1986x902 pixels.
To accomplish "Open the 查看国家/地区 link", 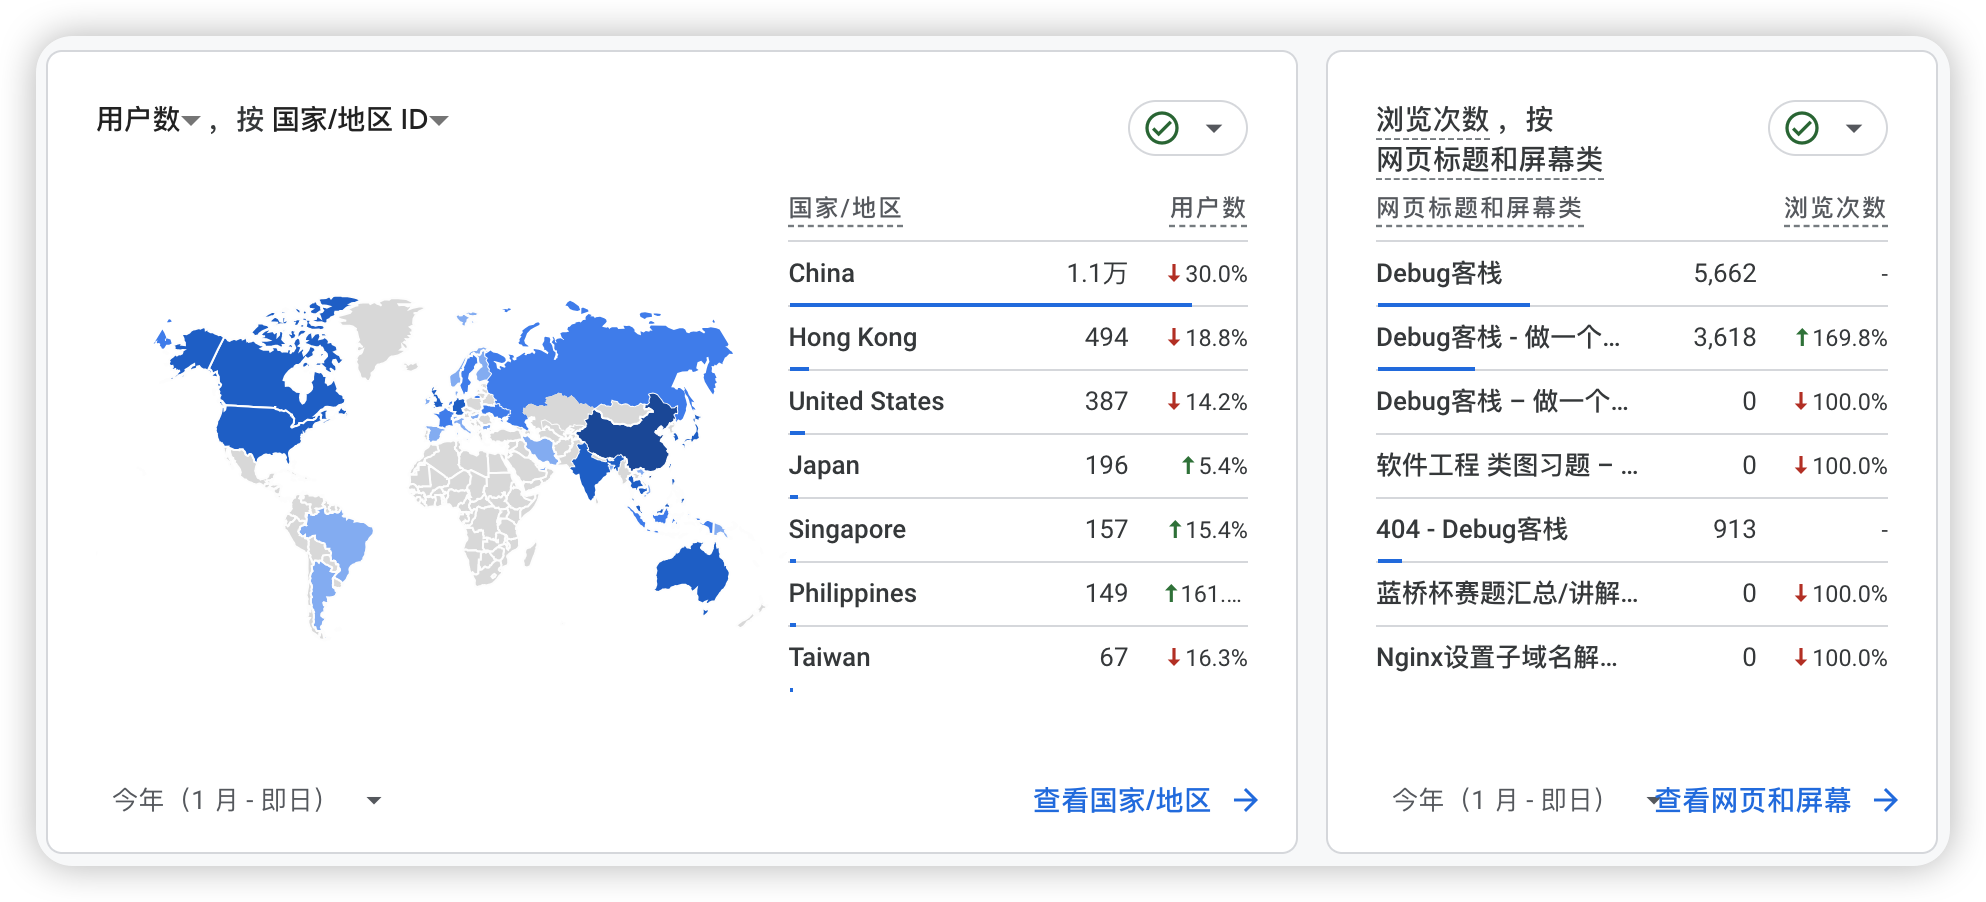I will (1121, 799).
